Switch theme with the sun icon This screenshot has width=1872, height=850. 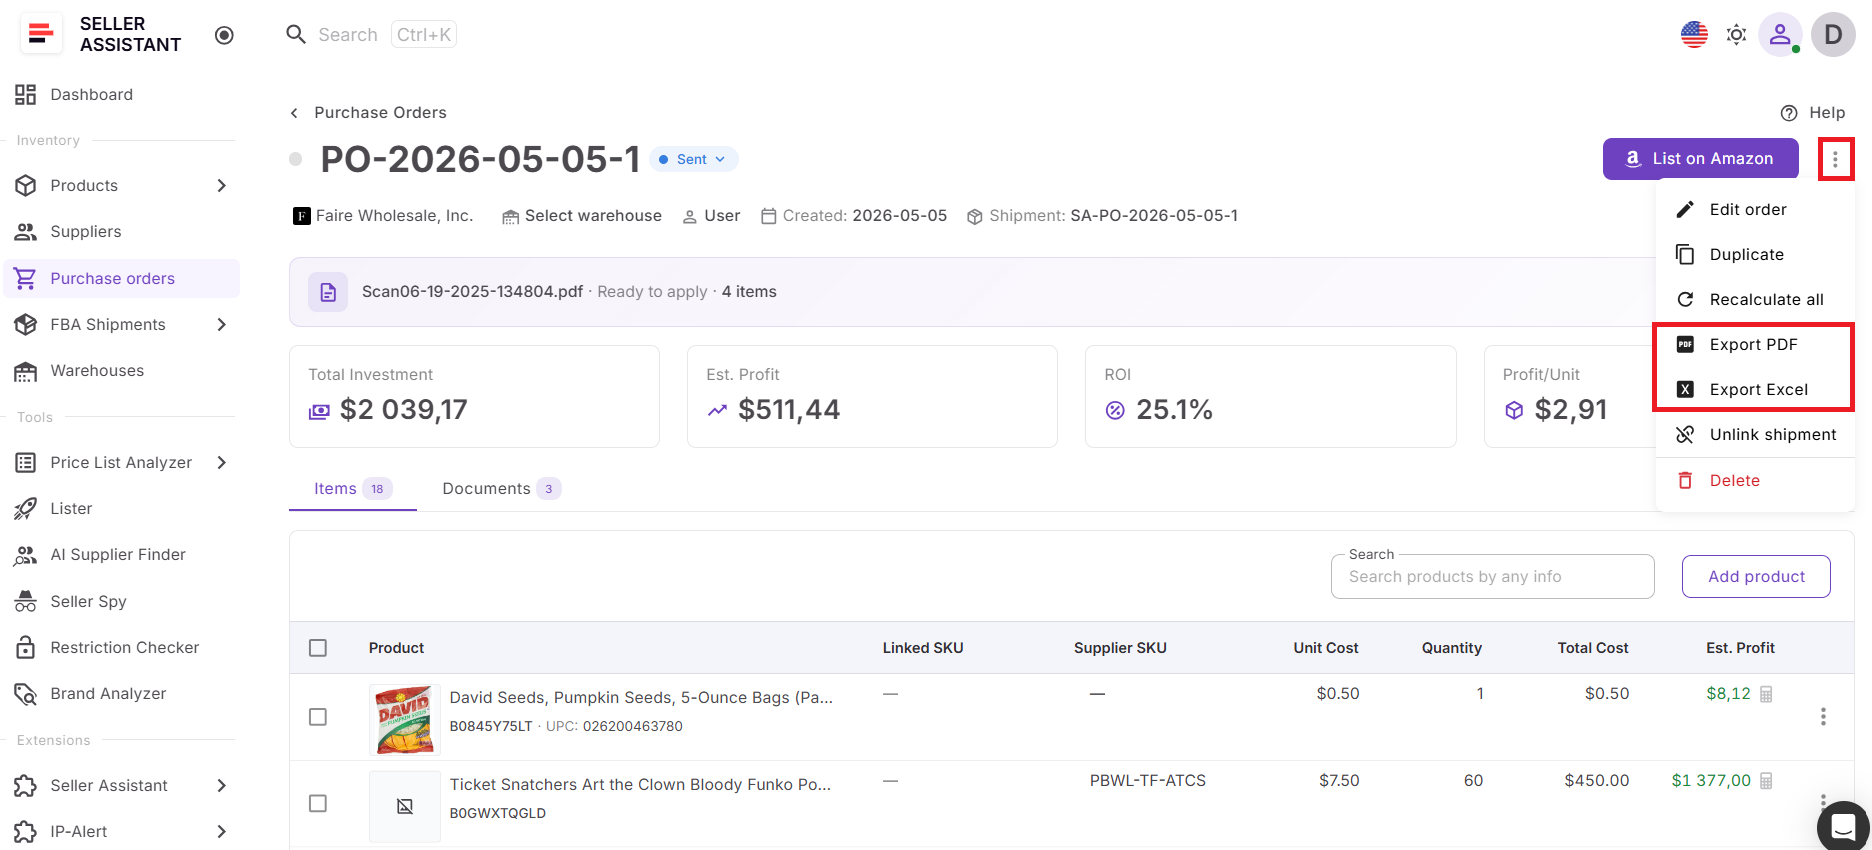1737,35
